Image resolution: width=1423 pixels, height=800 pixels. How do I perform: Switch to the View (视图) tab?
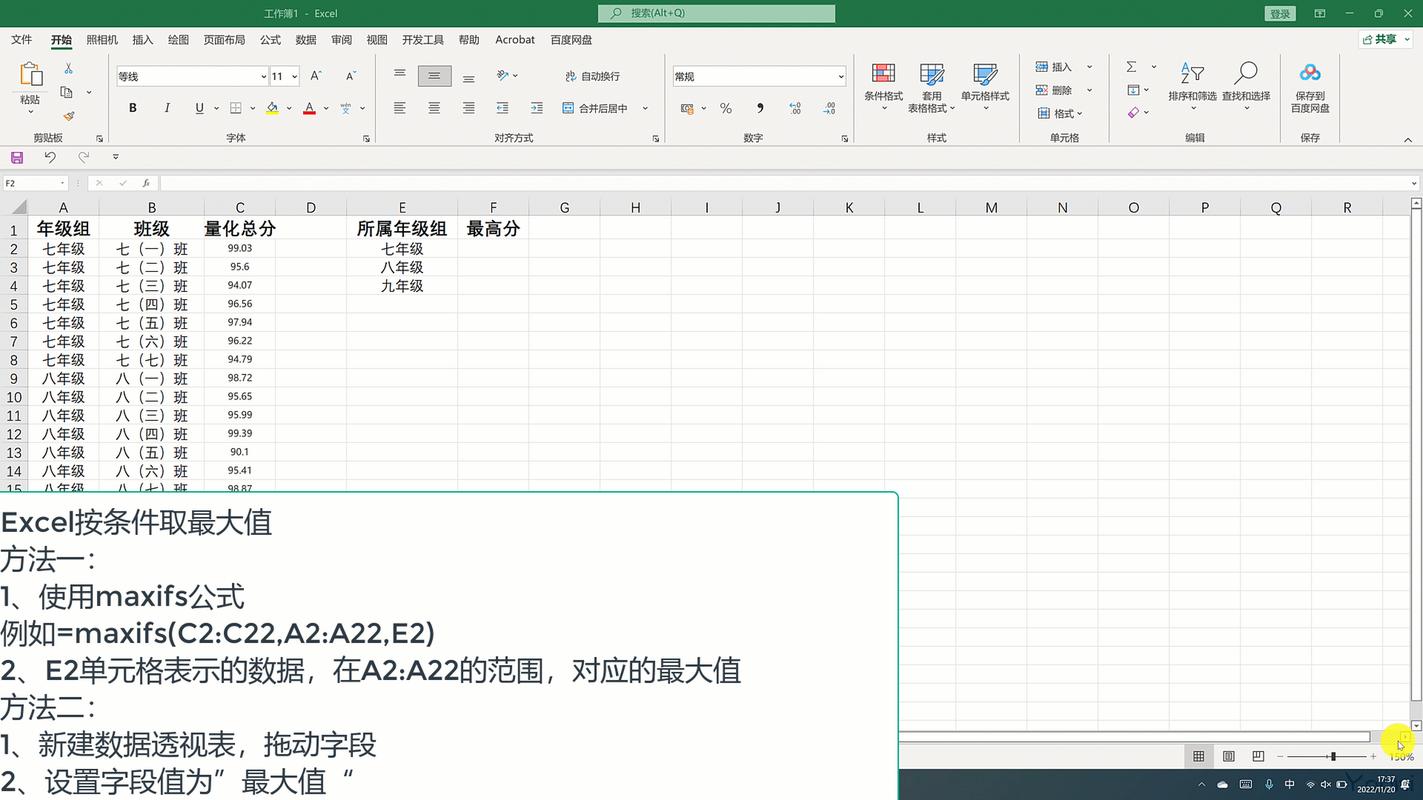pyautogui.click(x=377, y=40)
